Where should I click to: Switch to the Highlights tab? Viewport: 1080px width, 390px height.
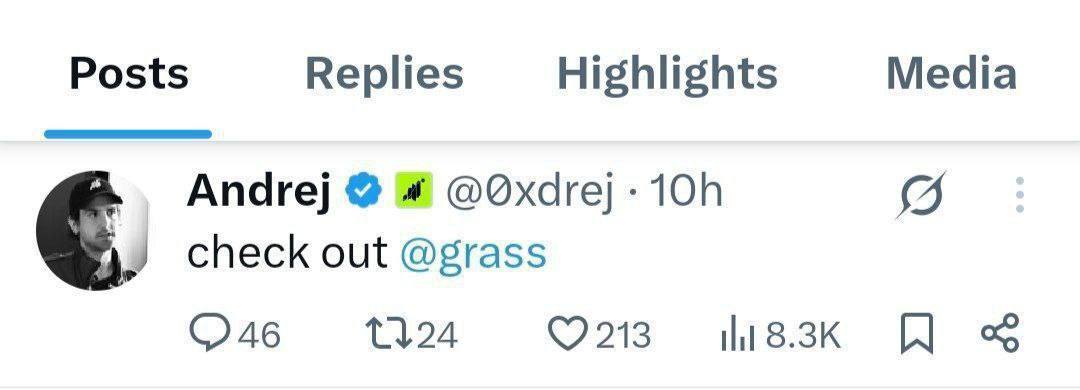click(x=667, y=74)
